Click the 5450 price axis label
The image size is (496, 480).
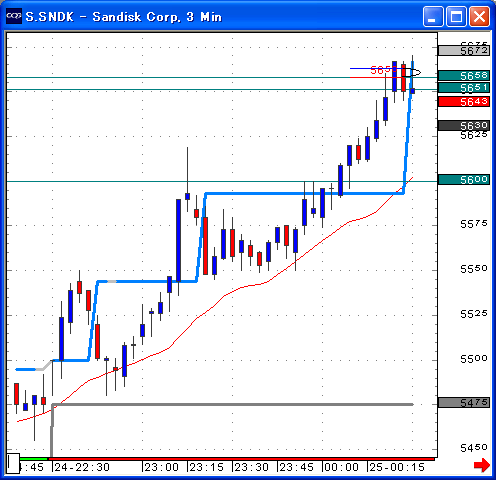click(474, 448)
